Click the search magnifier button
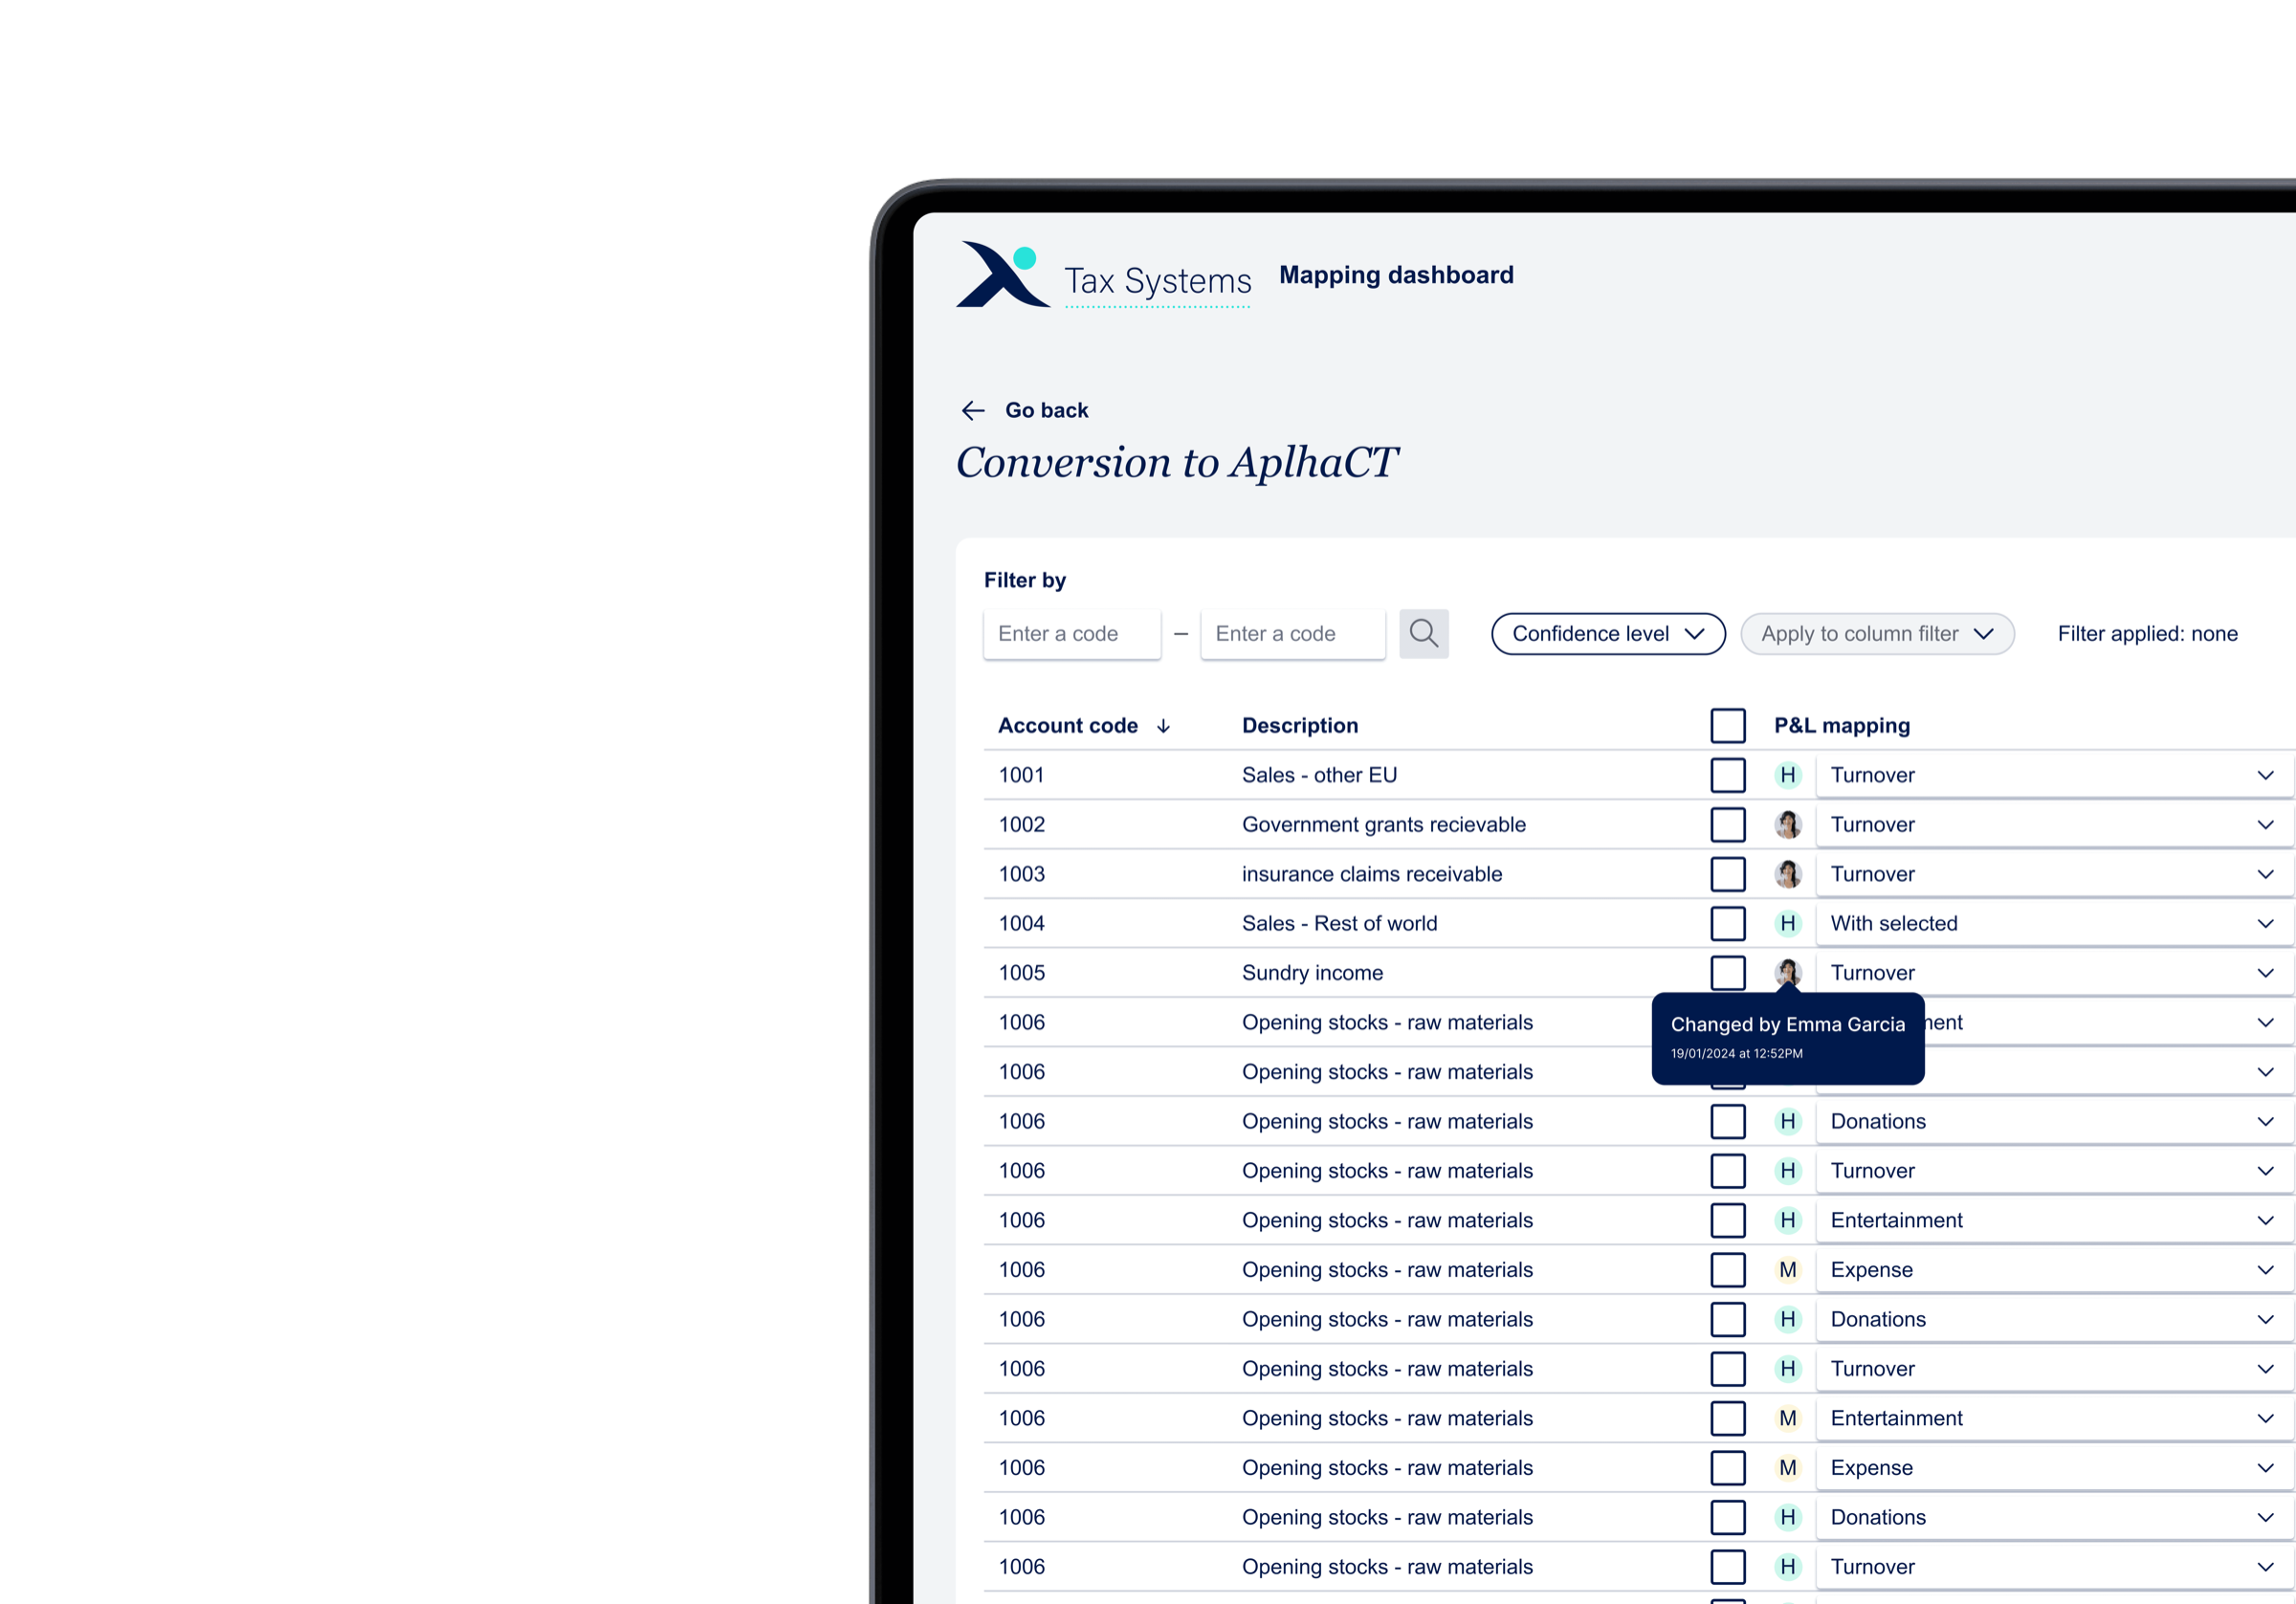This screenshot has width=2296, height=1604. coord(1423,633)
